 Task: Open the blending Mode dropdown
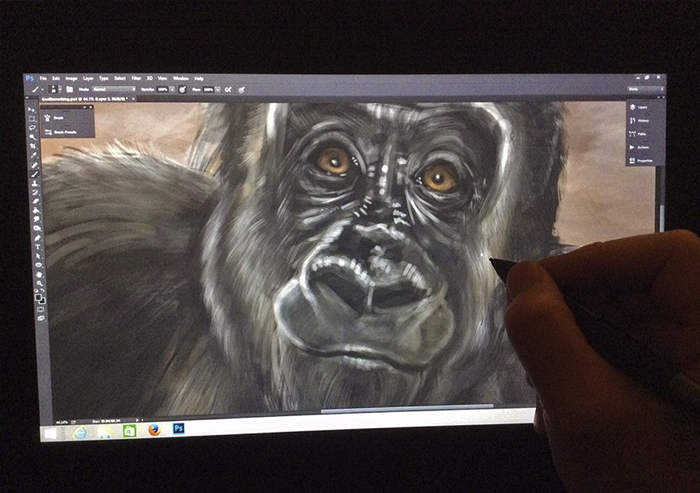point(112,89)
